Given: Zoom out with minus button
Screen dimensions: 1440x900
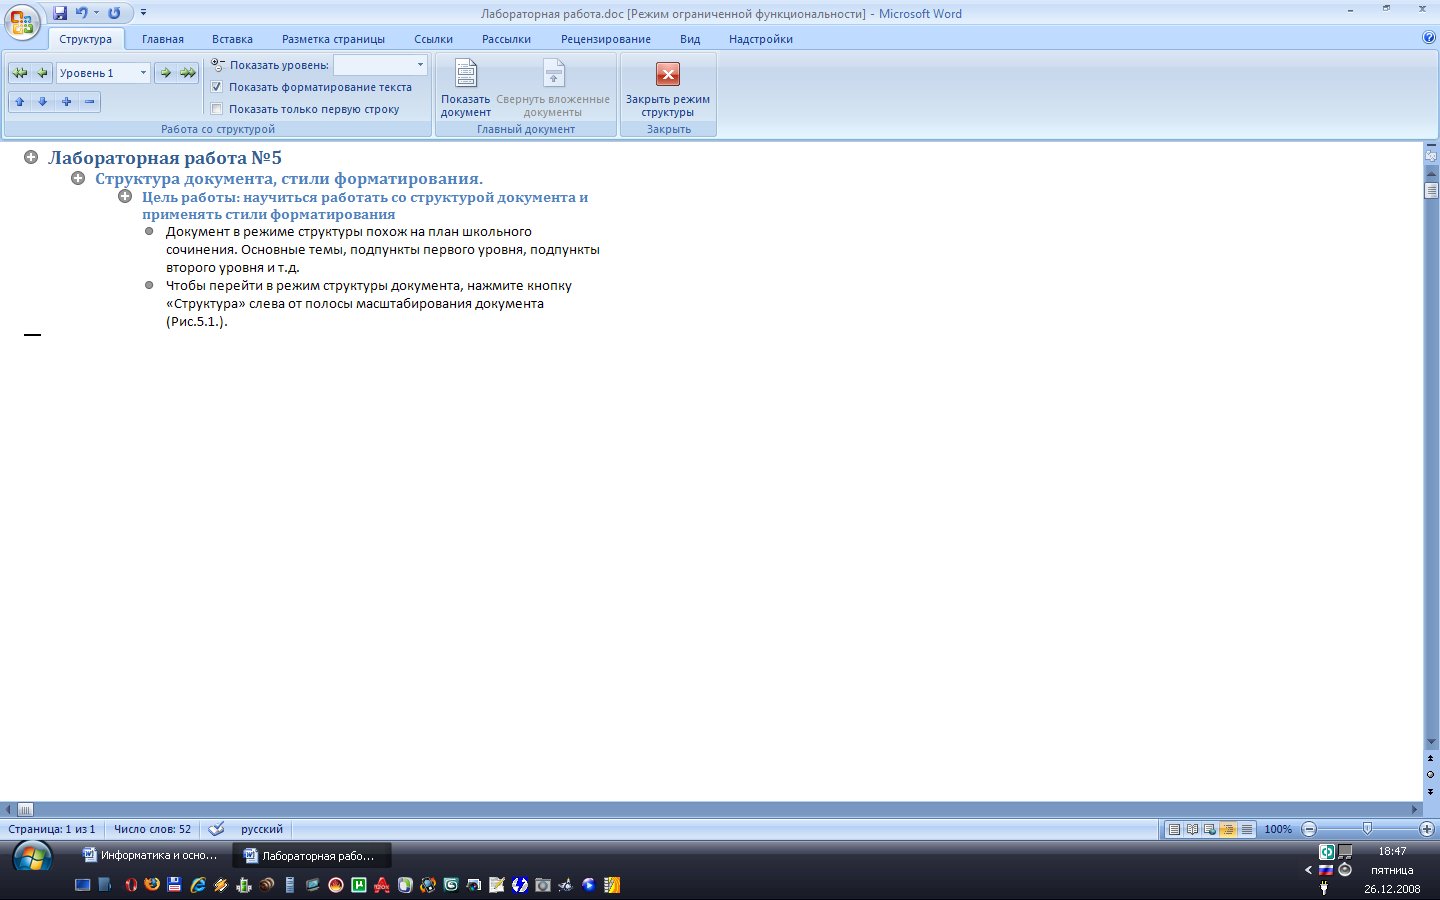Looking at the screenshot, I should click(1309, 829).
